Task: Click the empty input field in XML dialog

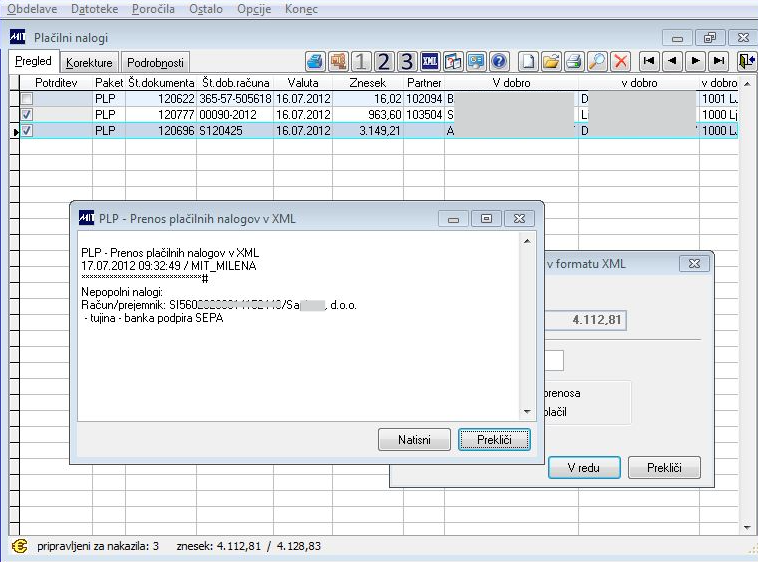Action: pos(554,360)
